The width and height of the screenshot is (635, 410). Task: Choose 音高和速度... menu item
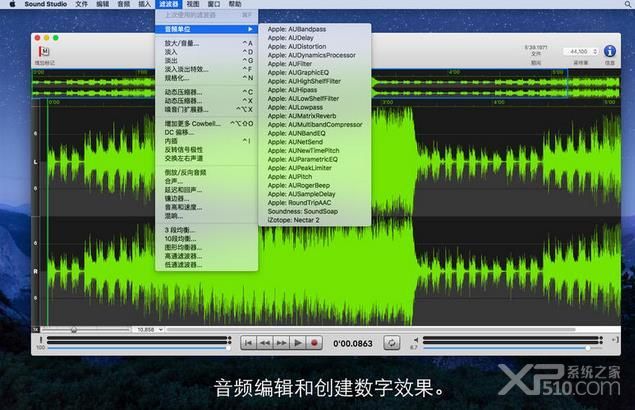[207, 207]
